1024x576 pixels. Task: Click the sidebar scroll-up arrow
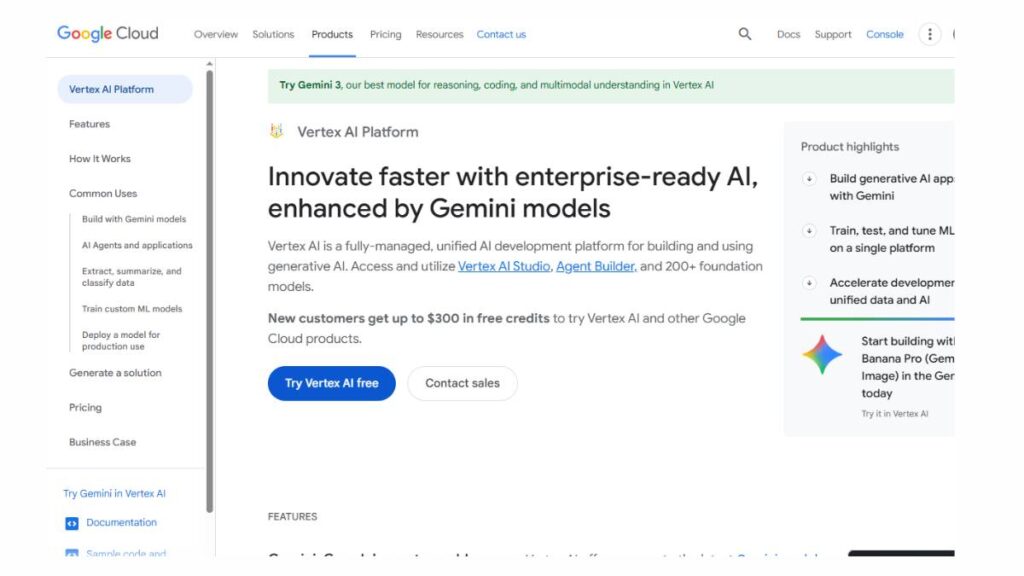tap(210, 64)
